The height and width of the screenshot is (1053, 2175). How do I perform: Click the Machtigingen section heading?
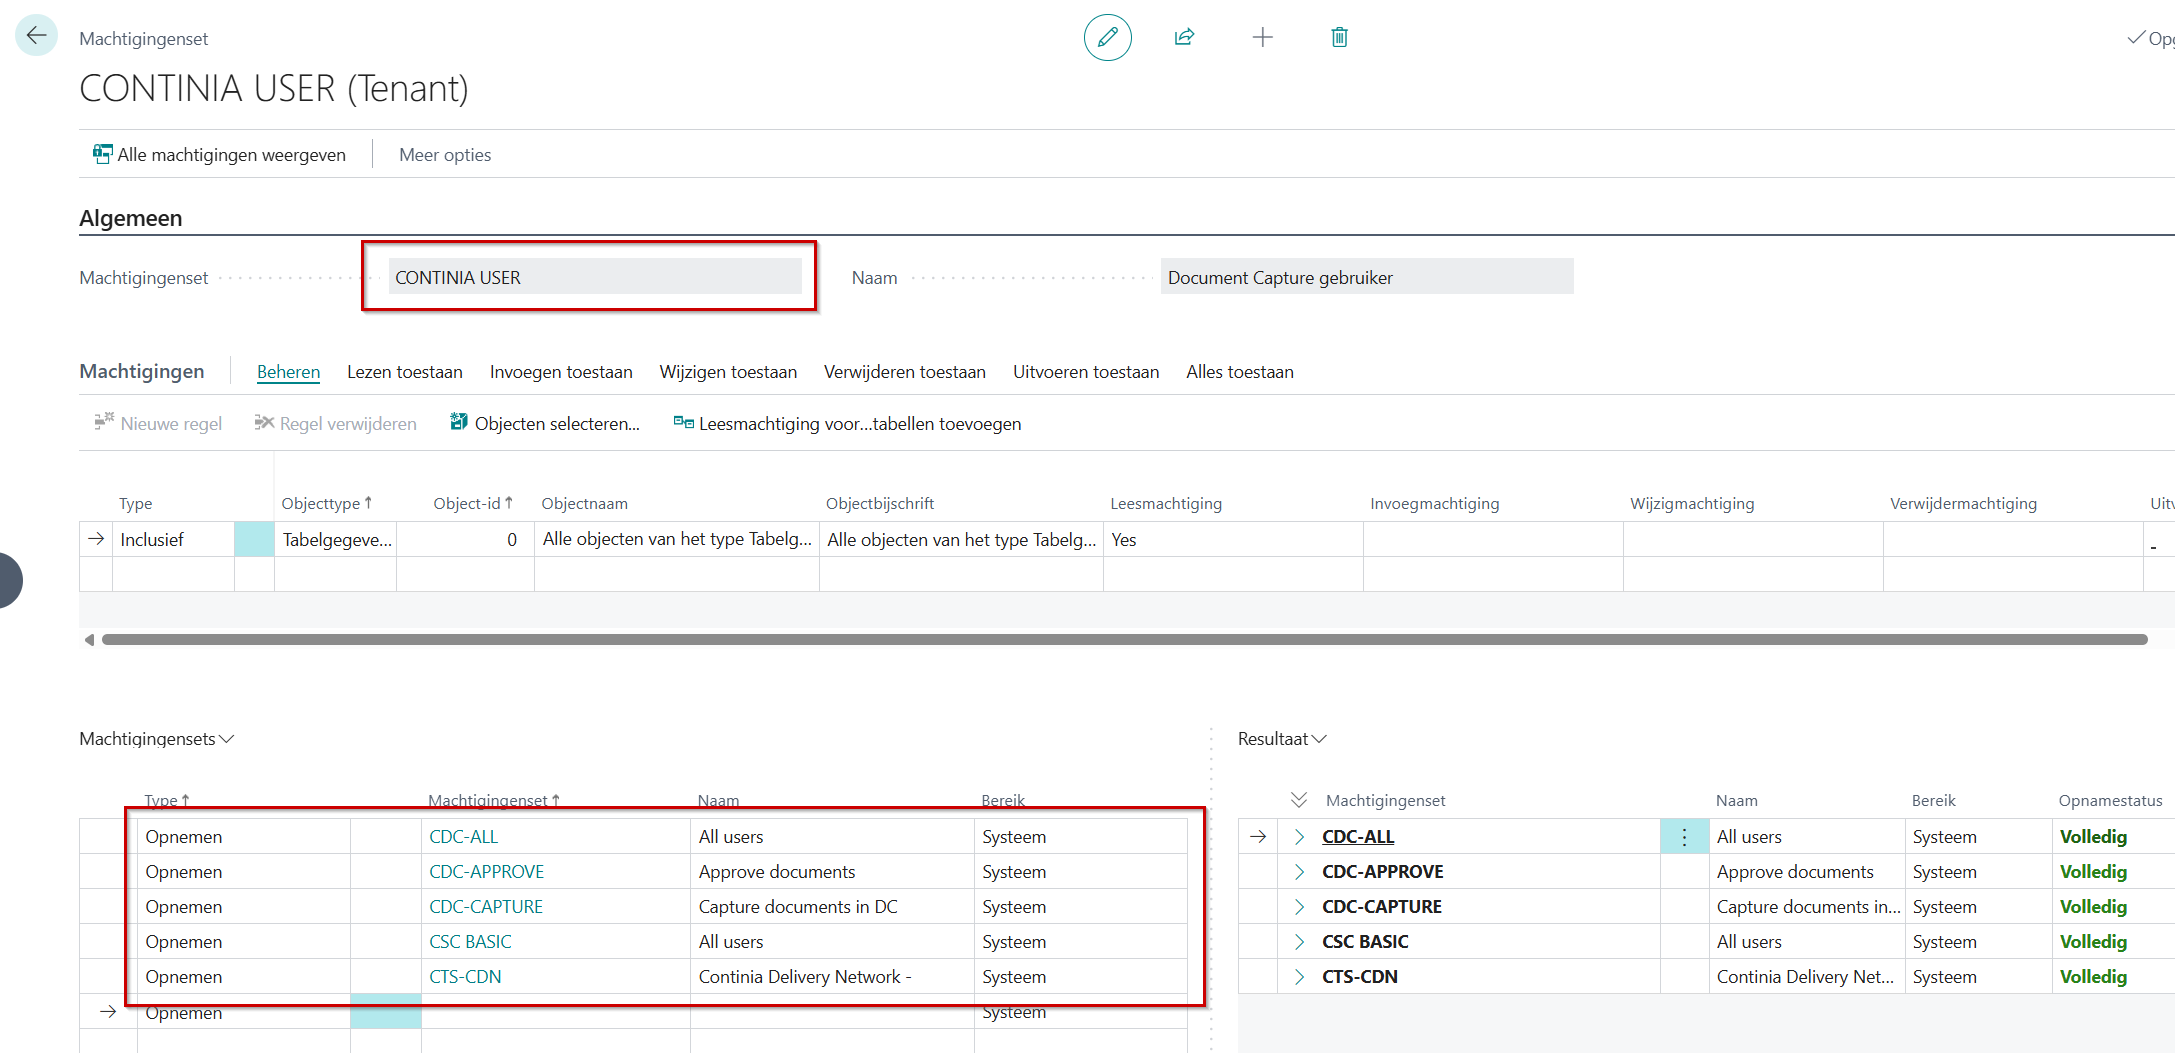click(x=141, y=371)
